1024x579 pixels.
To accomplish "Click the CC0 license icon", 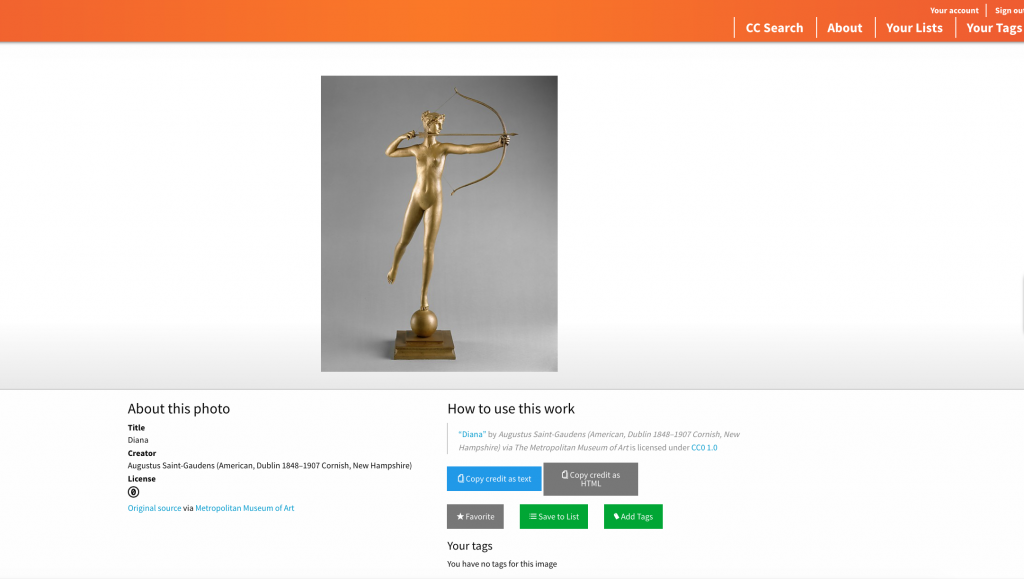I will point(133,492).
